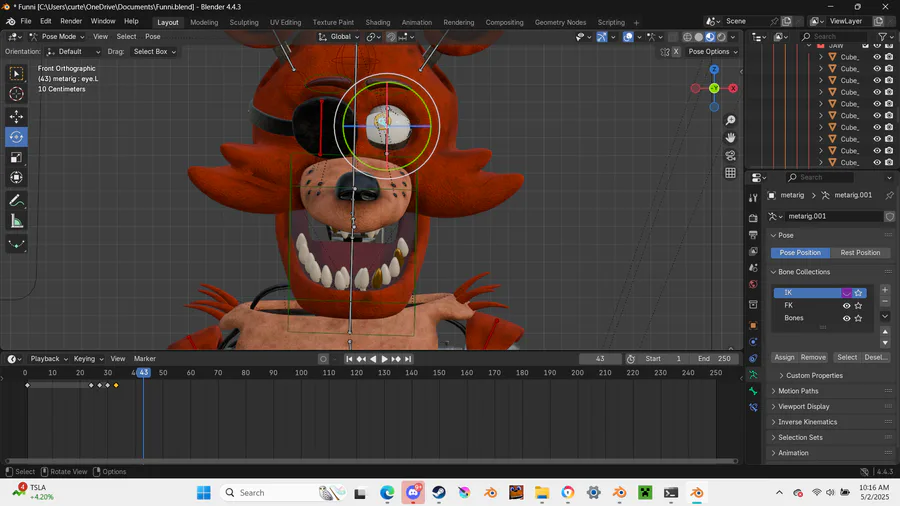Expand the Inverse Kinematics panel
This screenshot has height=506, width=900.
click(807, 422)
